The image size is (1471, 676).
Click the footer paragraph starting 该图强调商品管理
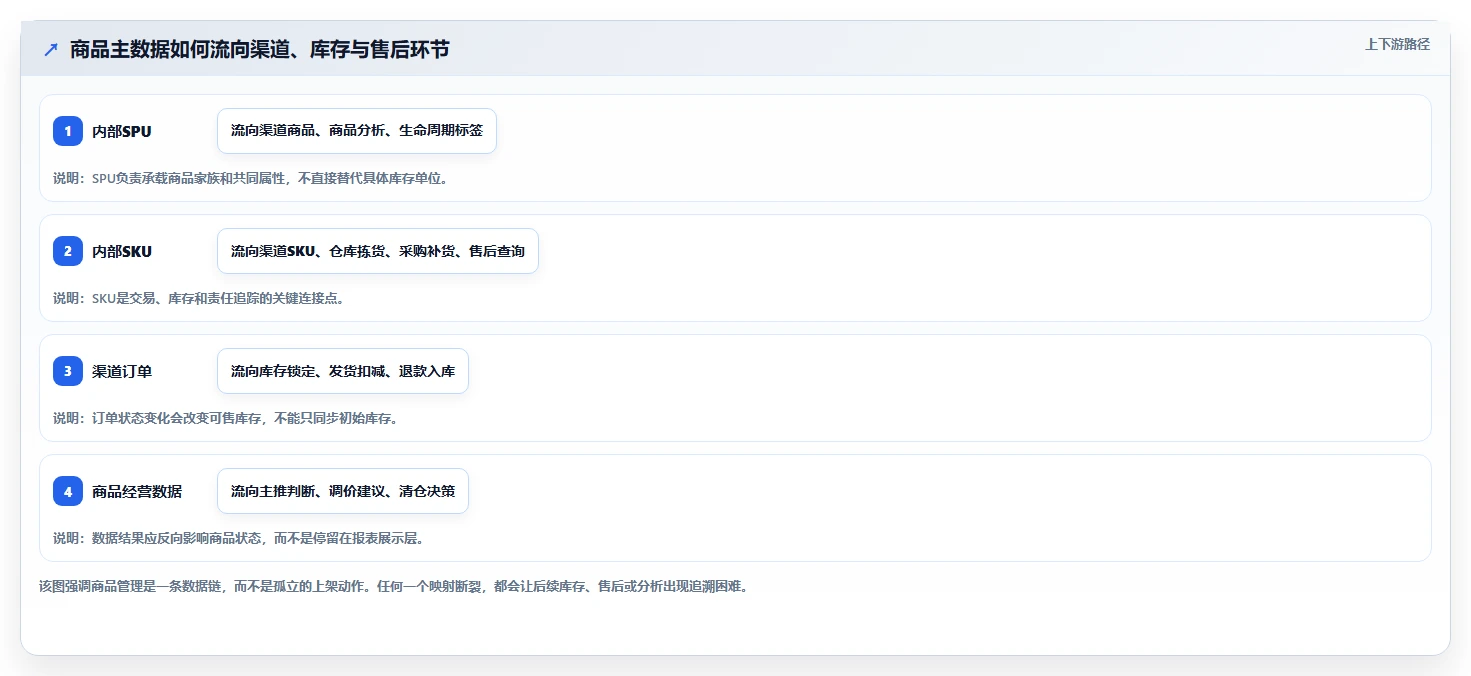[393, 586]
